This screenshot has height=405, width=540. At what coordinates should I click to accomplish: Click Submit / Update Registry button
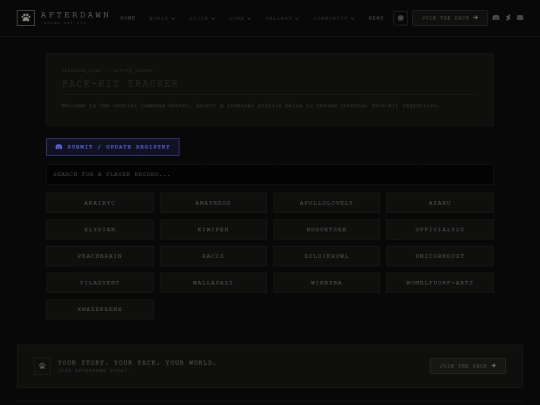(113, 147)
